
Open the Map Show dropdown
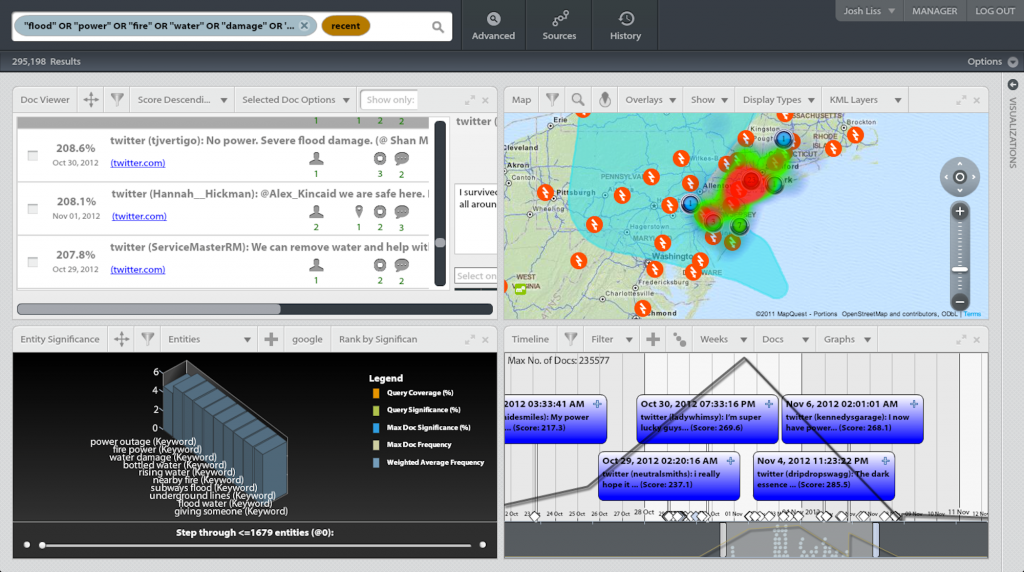(x=709, y=100)
